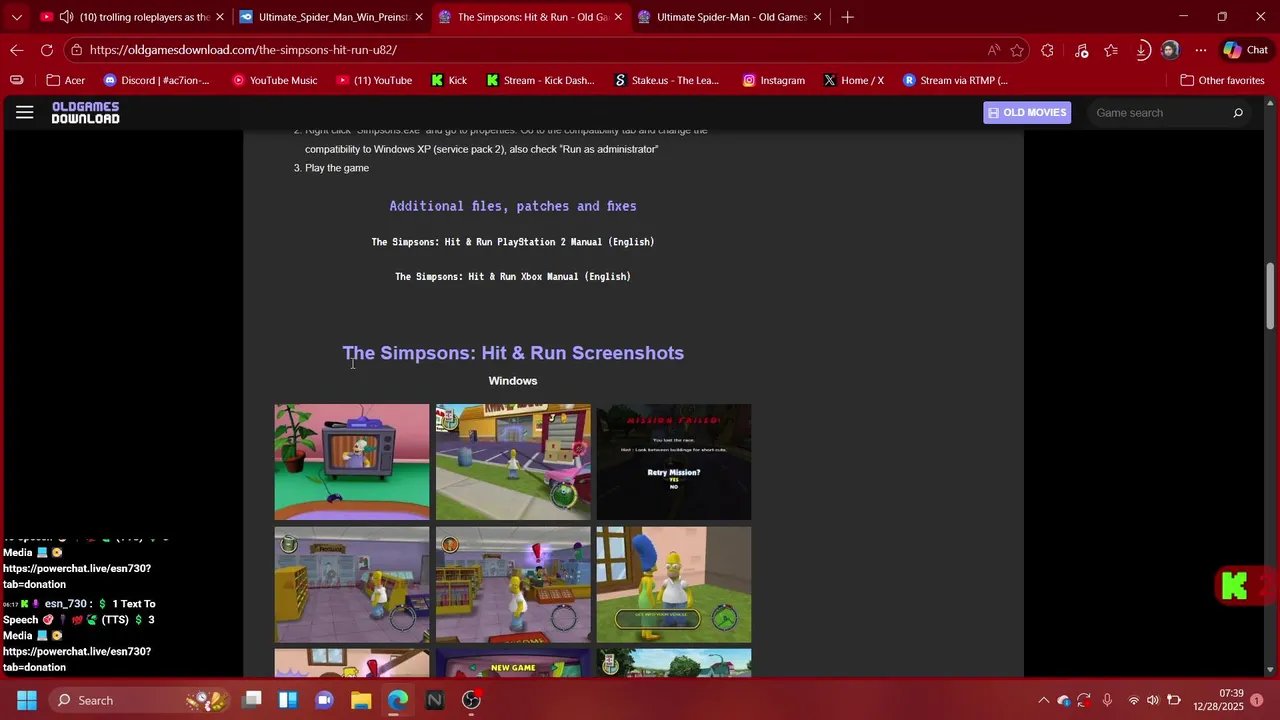Open the tab search chevron at top left
This screenshot has width=1280, height=720.
tap(16, 17)
